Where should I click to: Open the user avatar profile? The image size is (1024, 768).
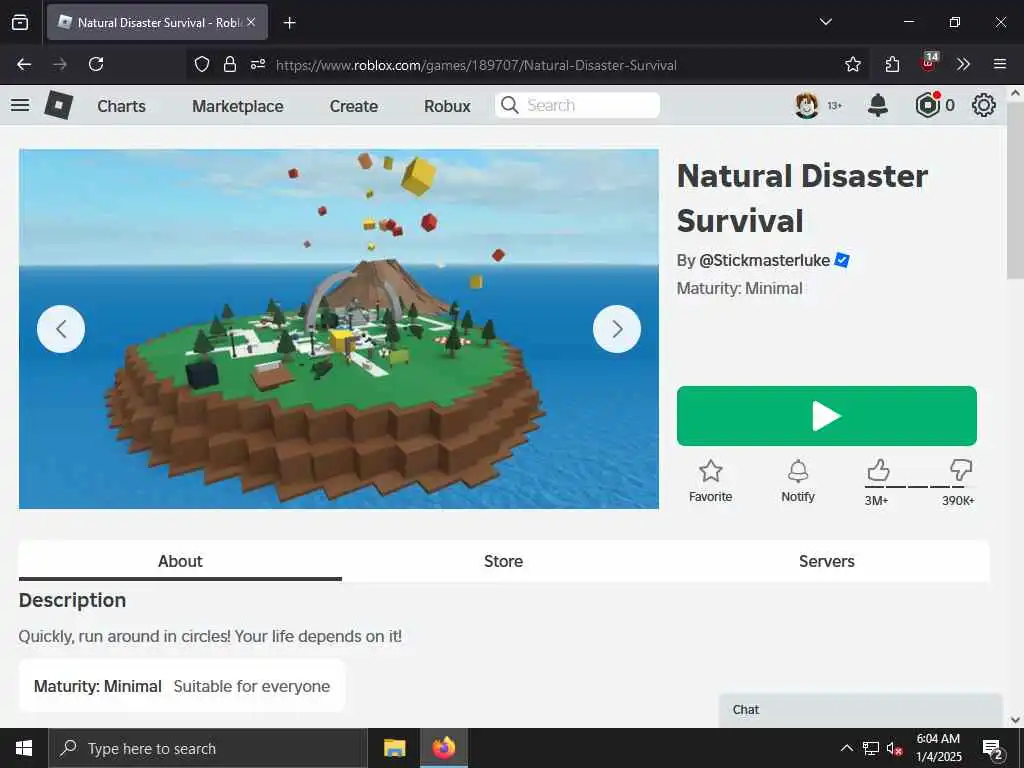coord(807,105)
